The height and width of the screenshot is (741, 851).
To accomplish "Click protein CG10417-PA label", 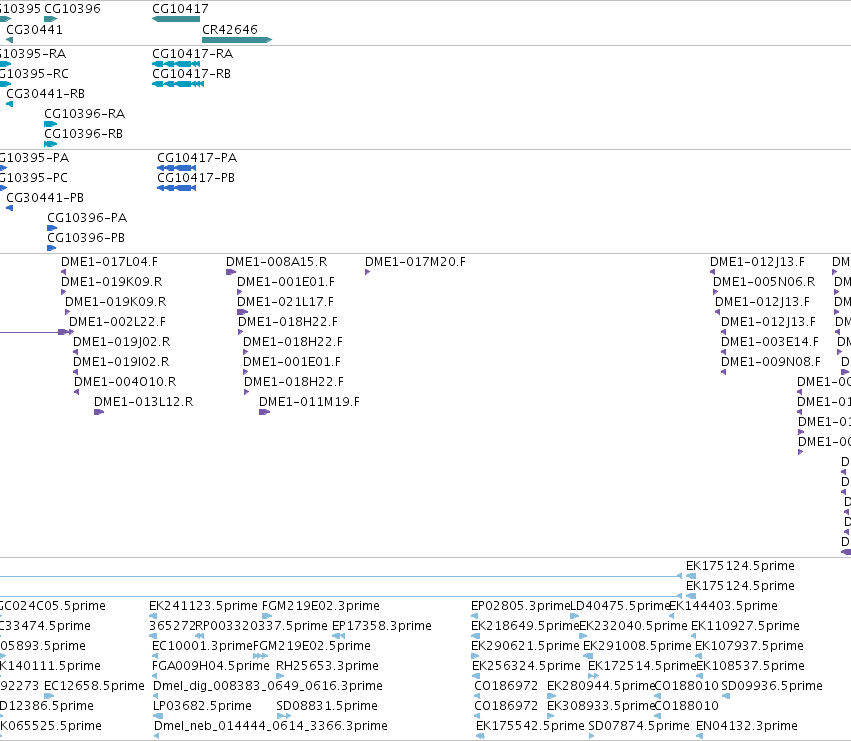I will click(x=197, y=158).
